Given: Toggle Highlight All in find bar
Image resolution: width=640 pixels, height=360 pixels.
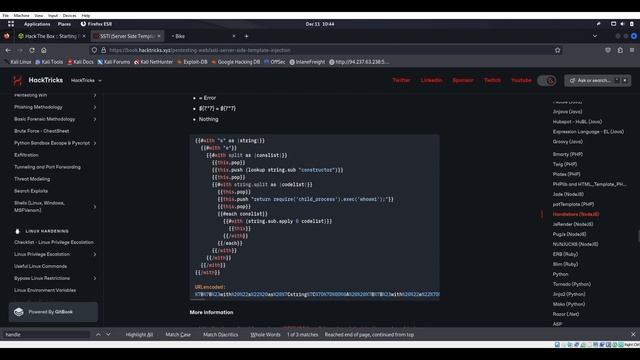Looking at the screenshot, I should coord(139,334).
